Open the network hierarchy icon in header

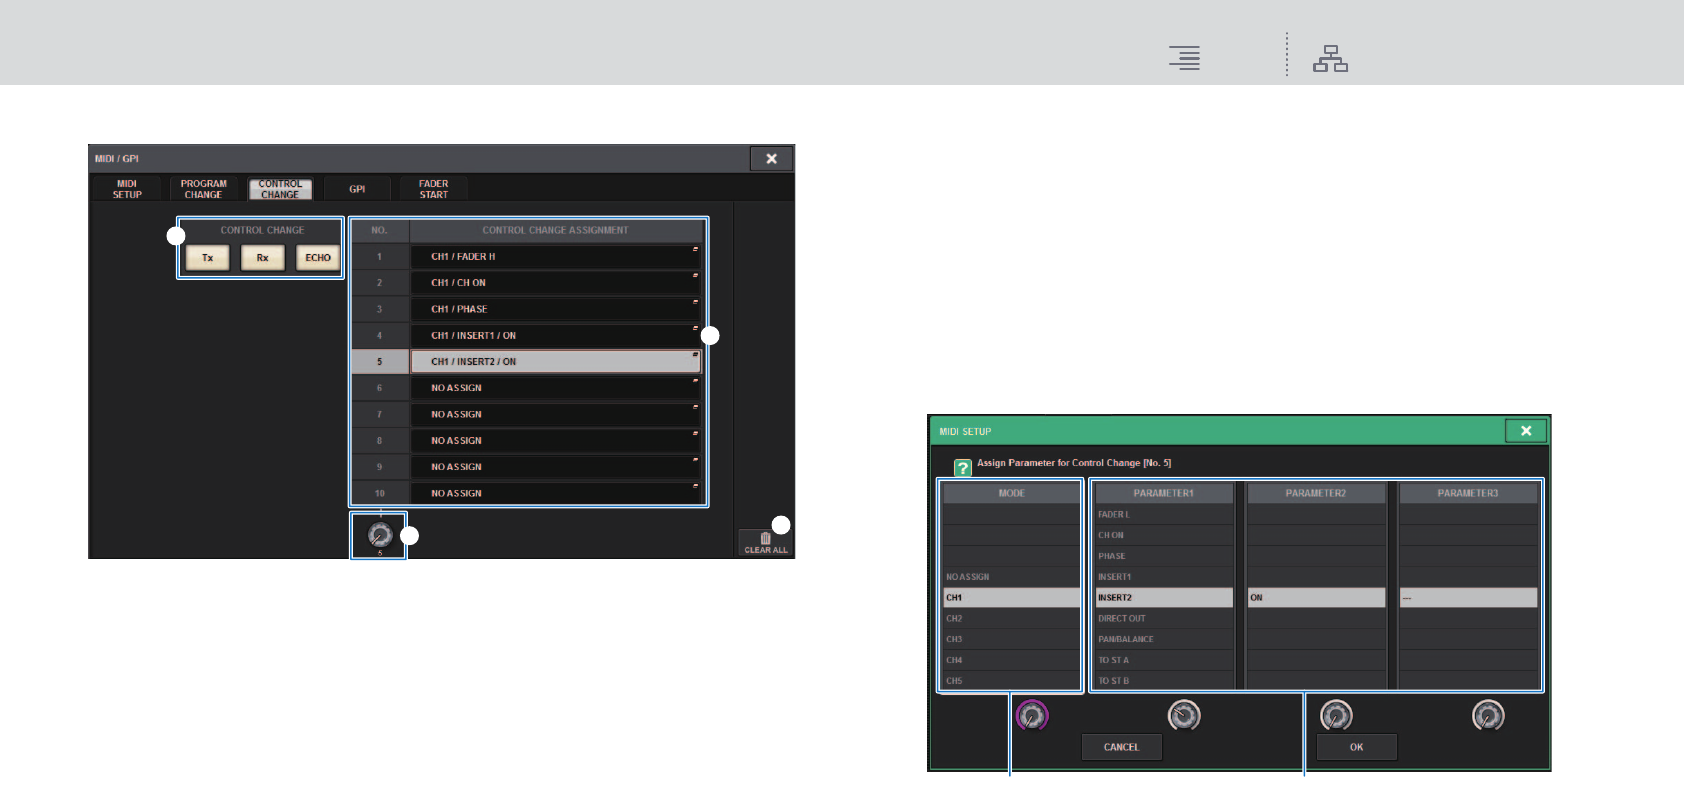[x=1330, y=58]
